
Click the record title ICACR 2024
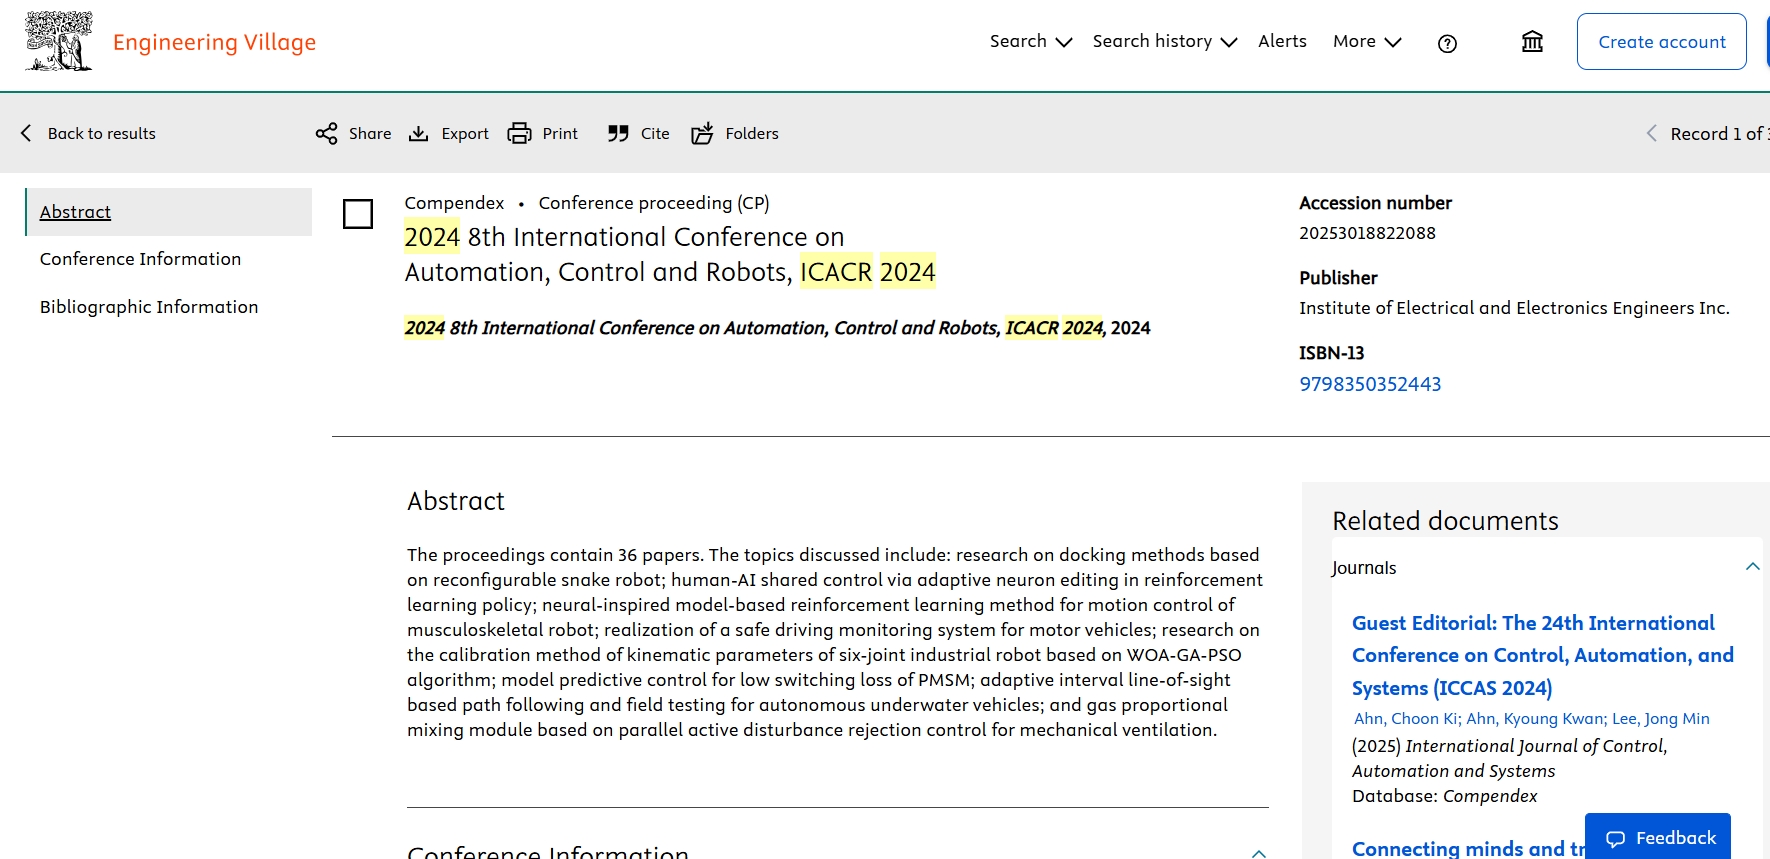tap(670, 254)
